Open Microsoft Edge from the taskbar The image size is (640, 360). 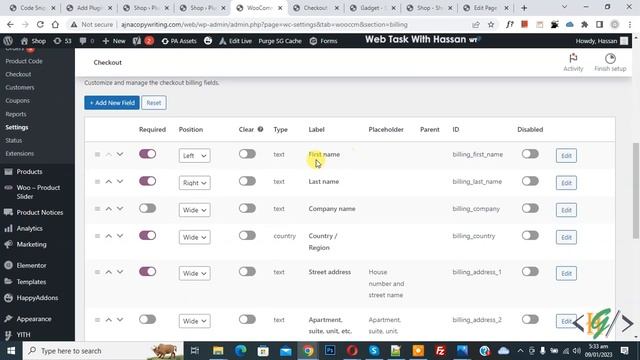240,350
